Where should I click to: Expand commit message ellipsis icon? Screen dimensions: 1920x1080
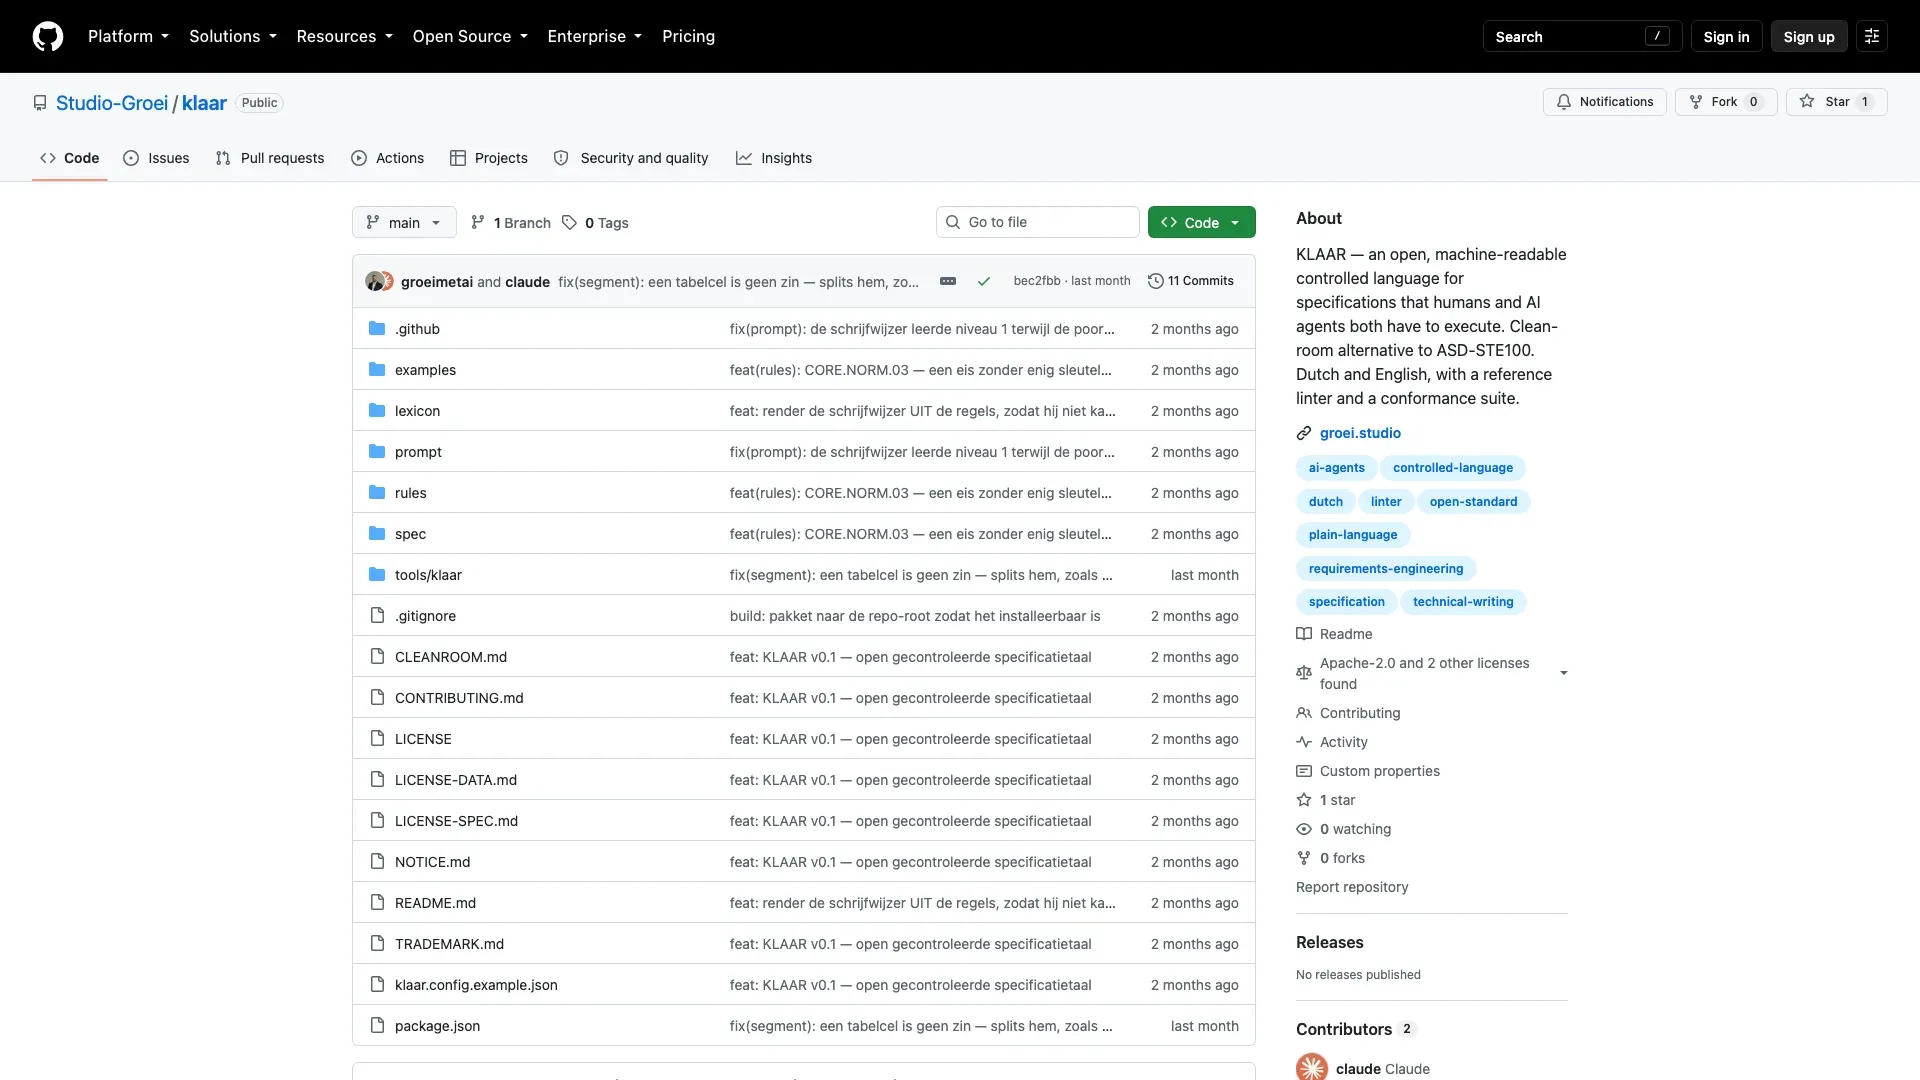pyautogui.click(x=948, y=281)
